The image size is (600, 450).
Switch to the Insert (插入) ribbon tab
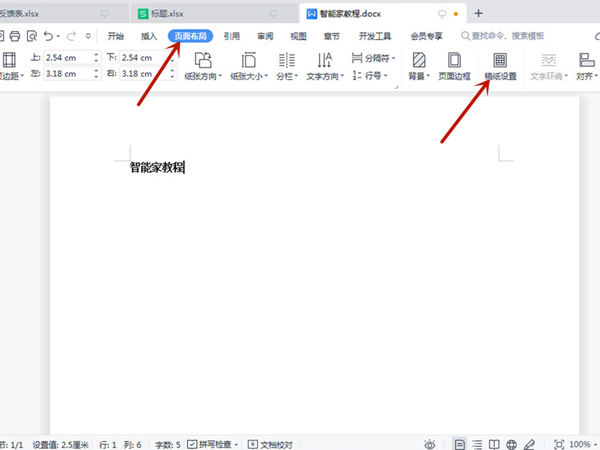tap(149, 35)
